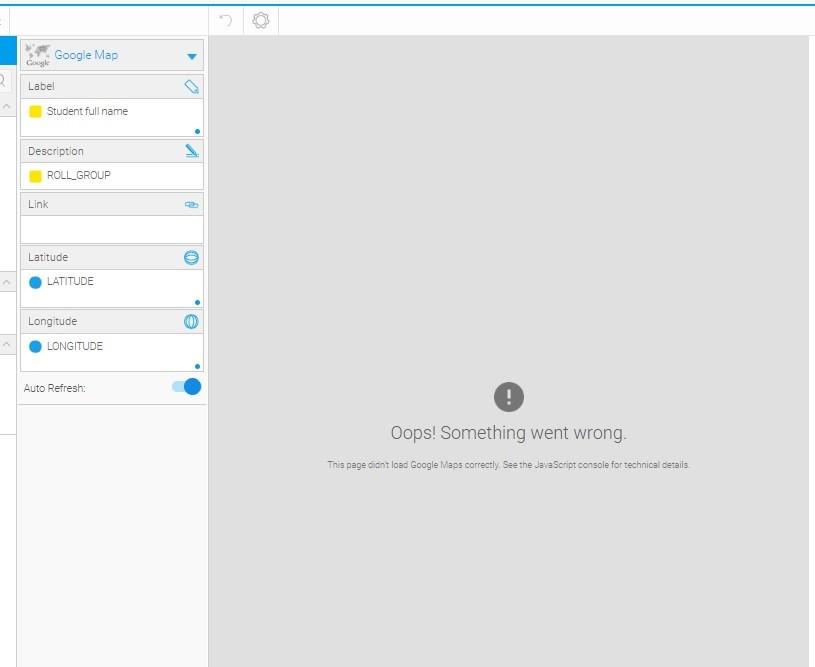
Task: Click the 'Auto Refresh:' label text
Action: point(55,388)
